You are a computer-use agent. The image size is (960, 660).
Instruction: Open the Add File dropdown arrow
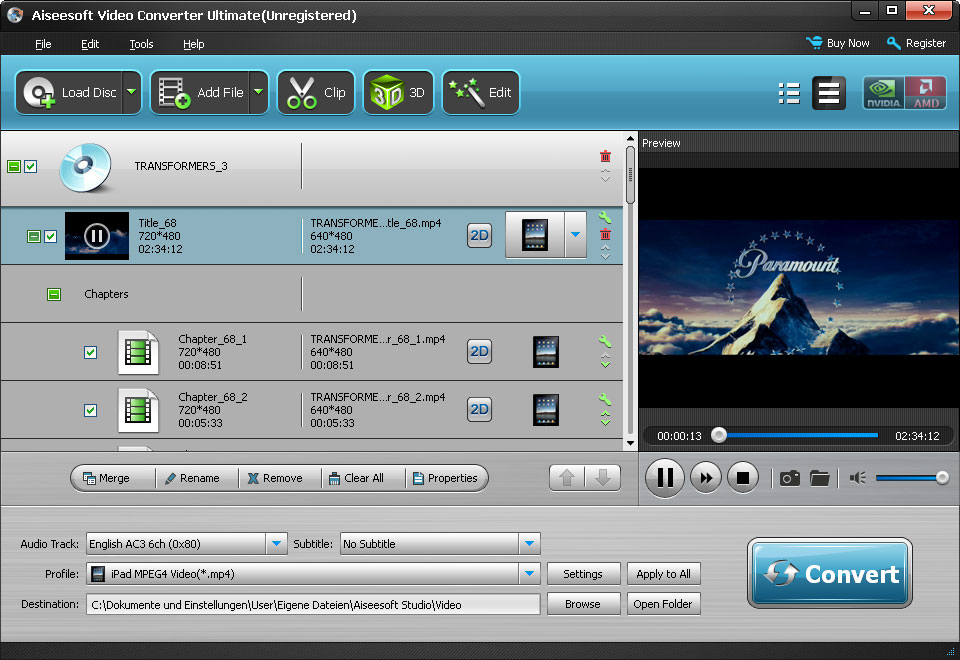pos(258,92)
